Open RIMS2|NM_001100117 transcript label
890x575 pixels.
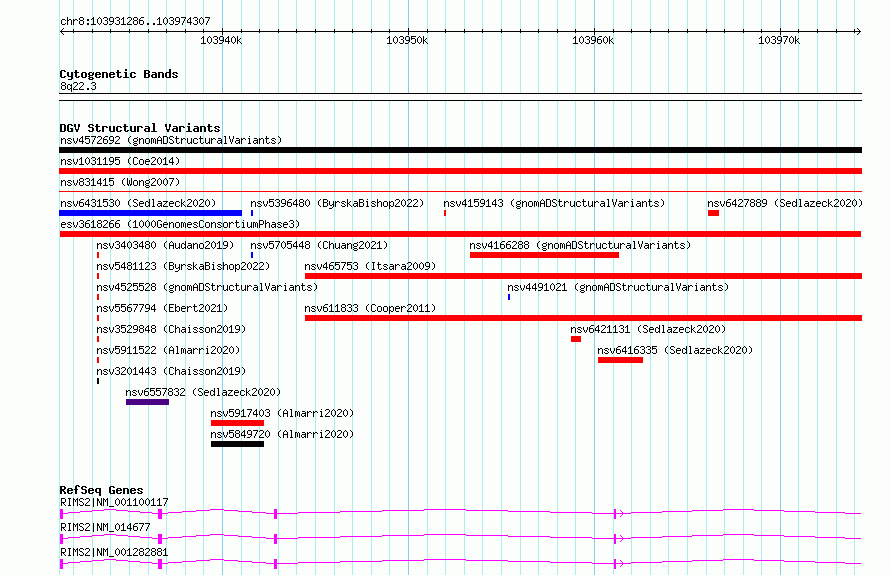(x=114, y=502)
